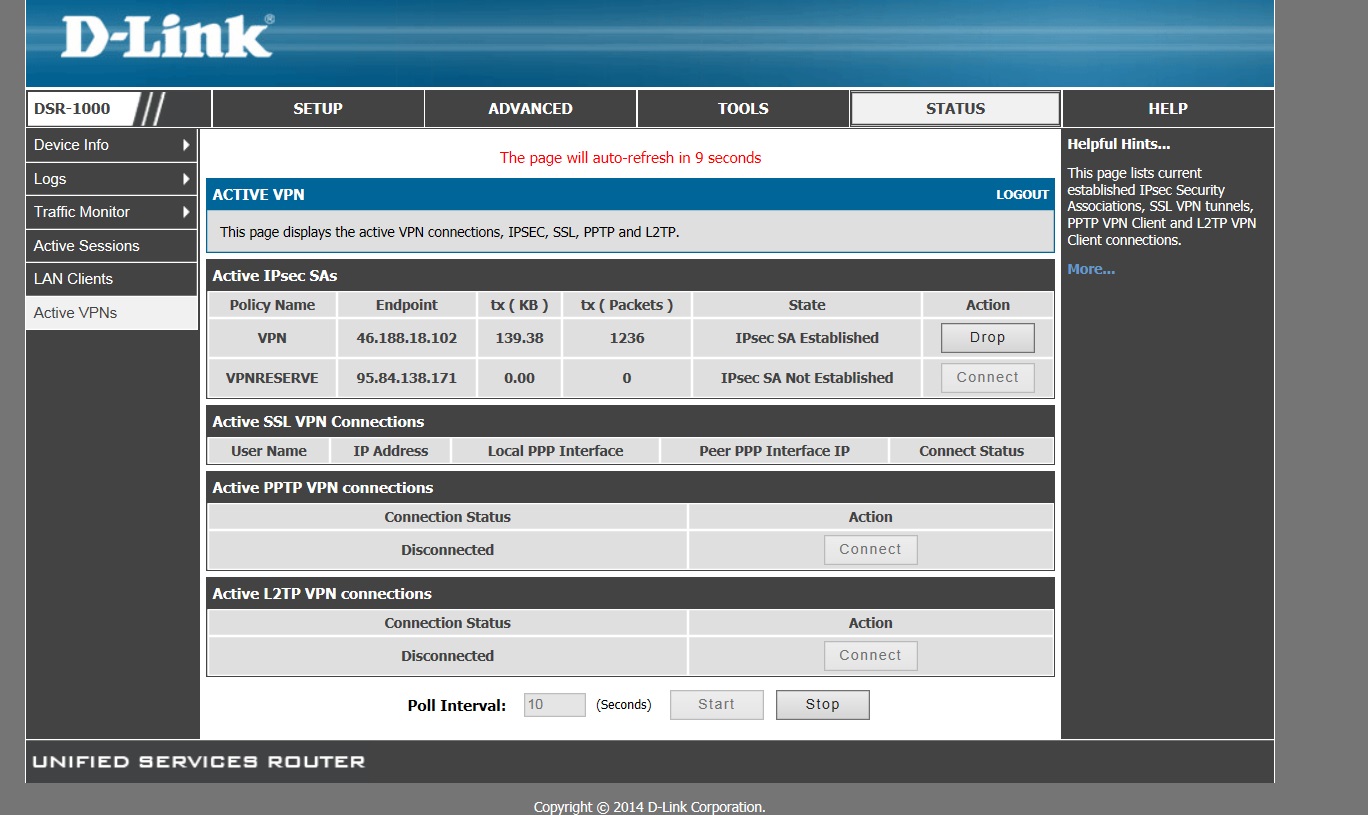The height and width of the screenshot is (815, 1368).
Task: Connect the VPNRESERVE IPsec policy
Action: click(987, 378)
